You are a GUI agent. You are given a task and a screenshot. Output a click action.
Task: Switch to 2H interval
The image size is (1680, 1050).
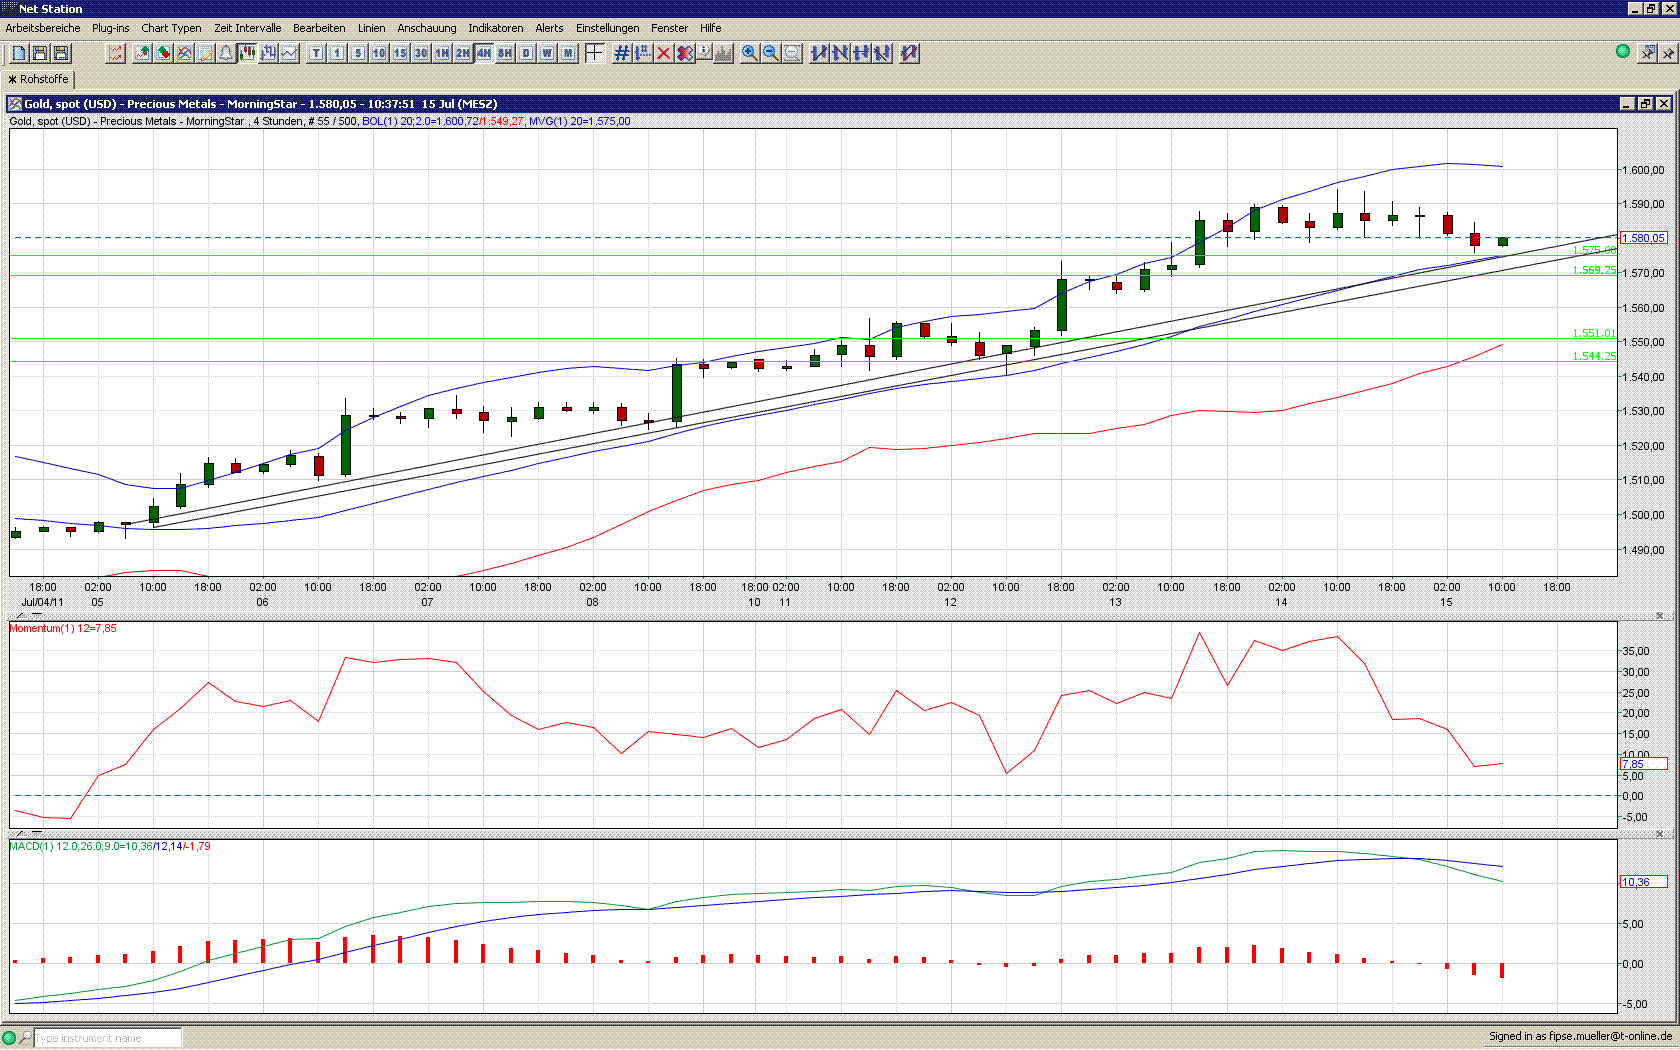[463, 53]
